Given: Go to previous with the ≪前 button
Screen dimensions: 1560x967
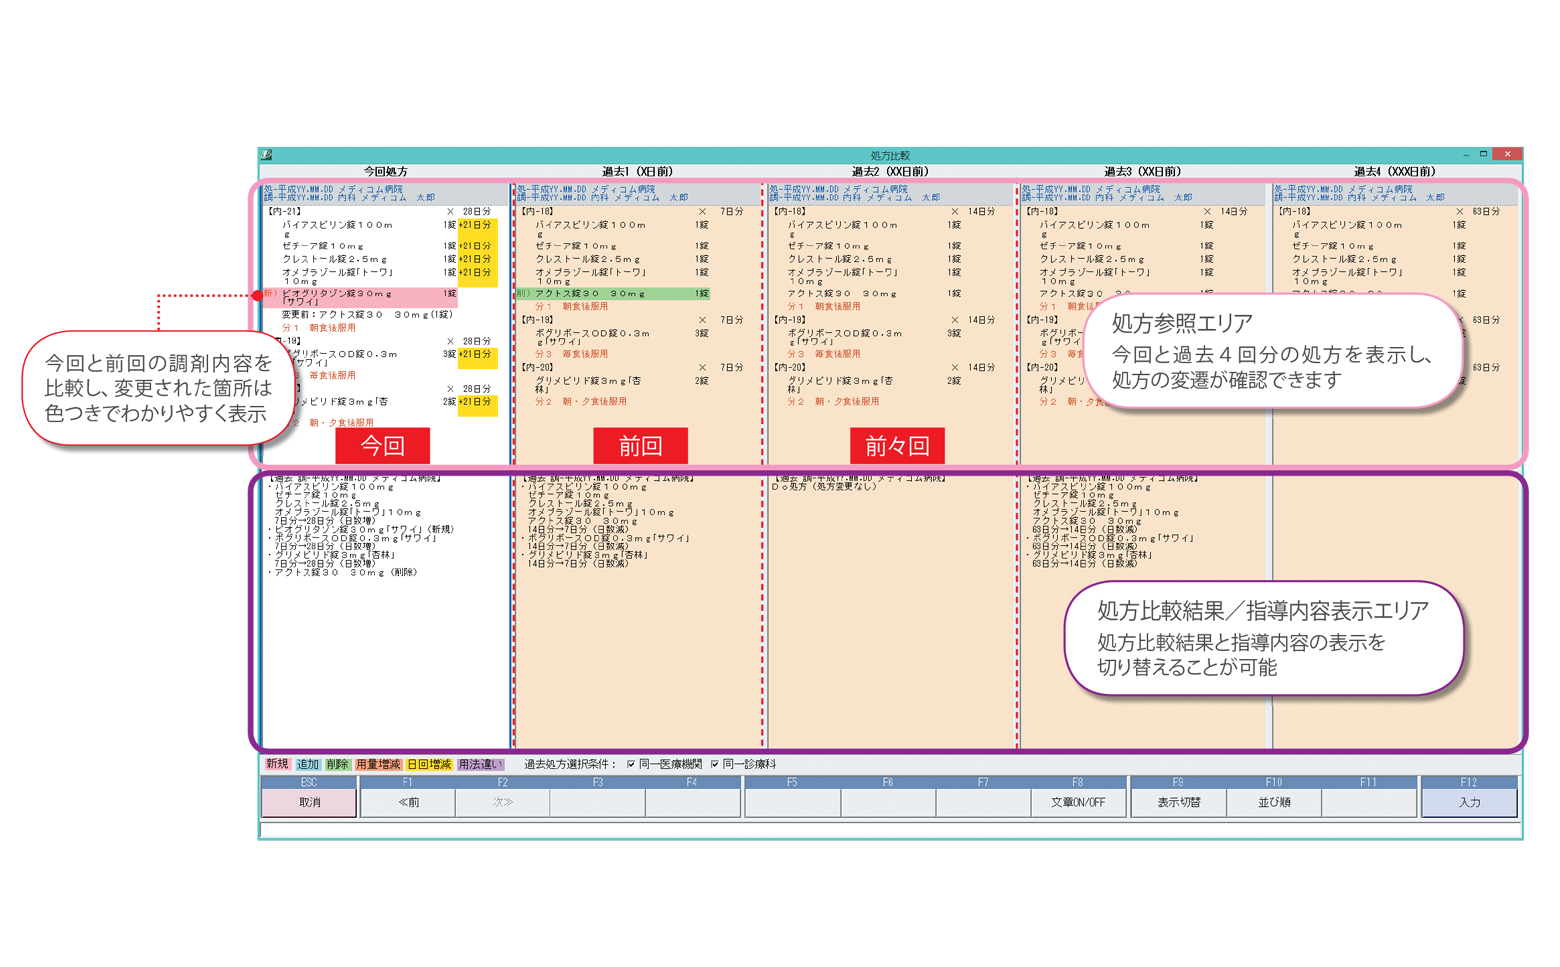Looking at the screenshot, I should pos(408,802).
